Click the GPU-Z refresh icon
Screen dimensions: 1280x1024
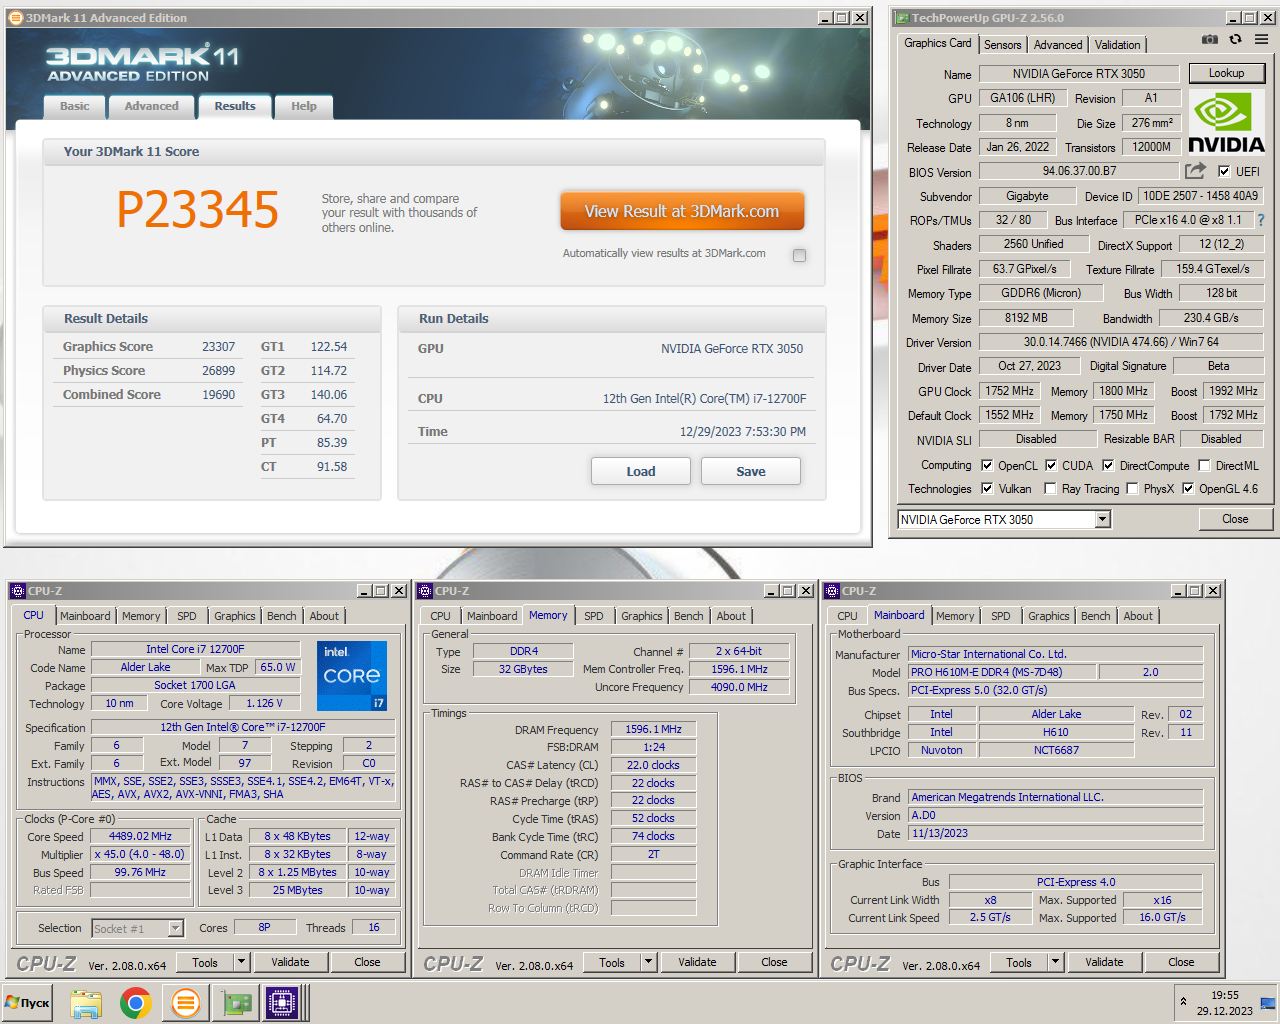click(x=1236, y=39)
